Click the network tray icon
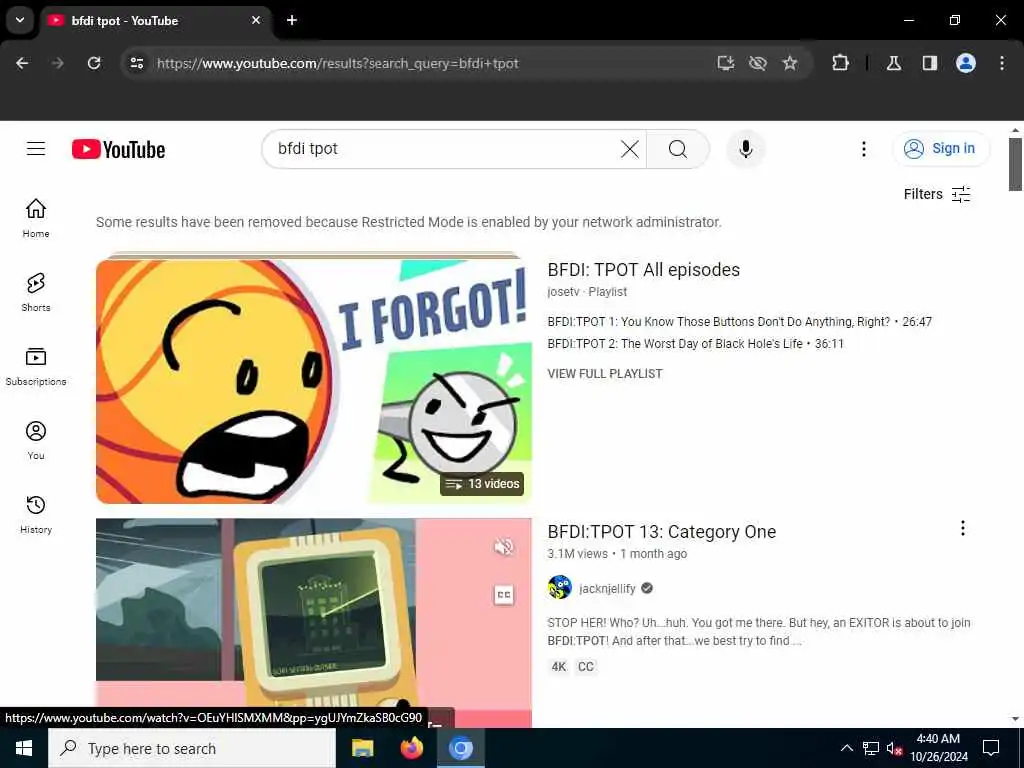This screenshot has width=1024, height=768. click(x=871, y=748)
